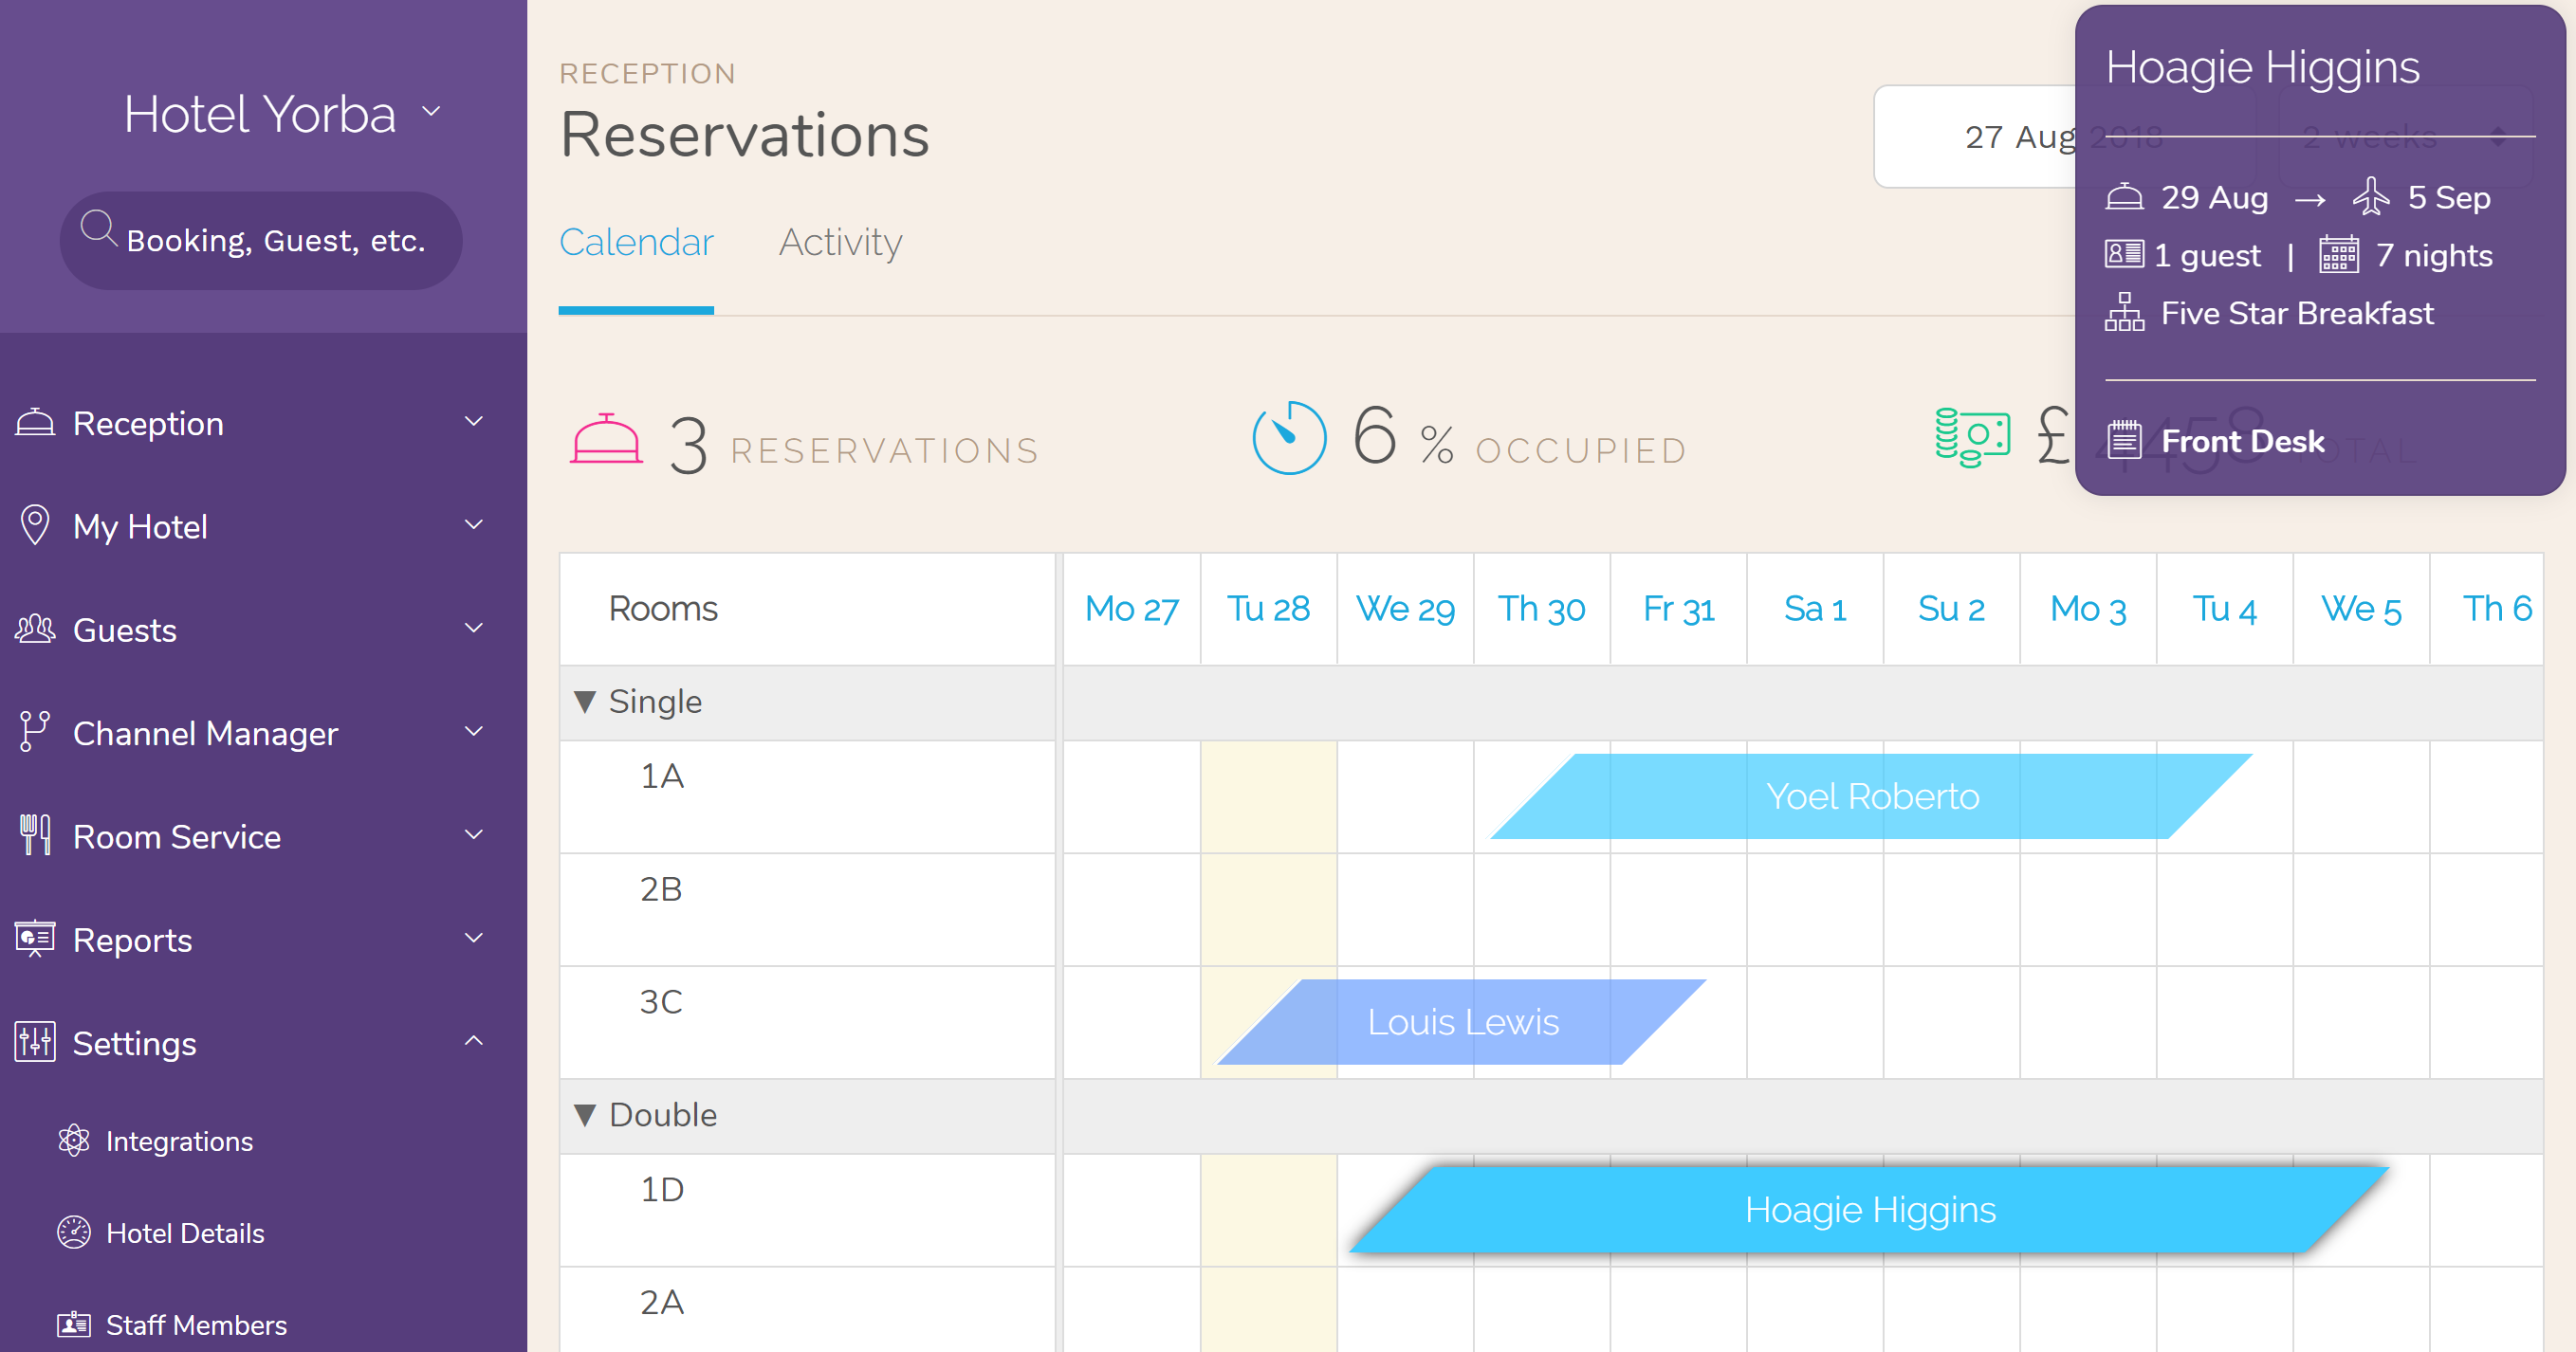The height and width of the screenshot is (1352, 2576).
Task: Open Staff Members settings page
Action: pos(196,1325)
